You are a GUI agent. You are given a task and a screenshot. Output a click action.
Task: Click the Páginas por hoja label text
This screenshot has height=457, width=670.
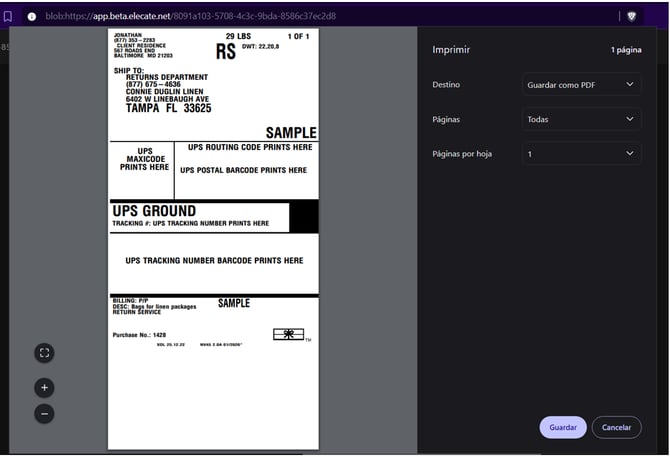463,154
